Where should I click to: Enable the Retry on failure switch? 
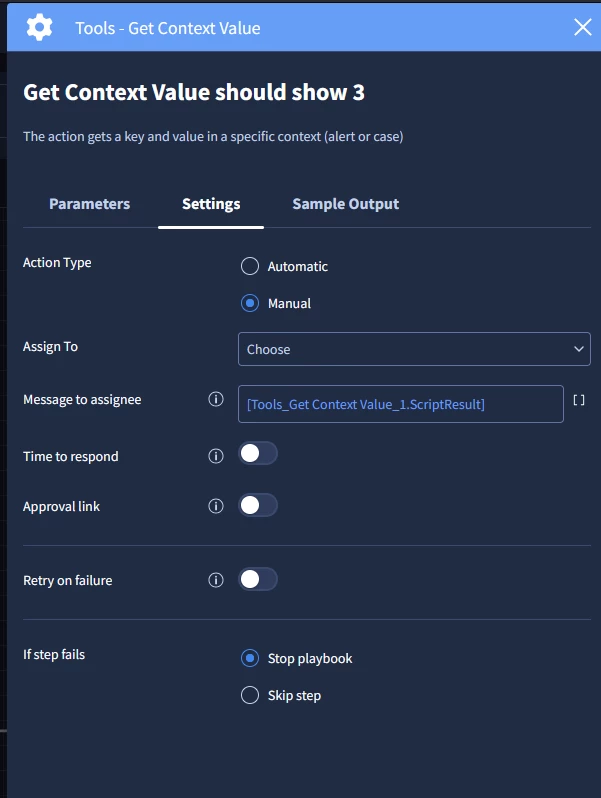[257, 579]
